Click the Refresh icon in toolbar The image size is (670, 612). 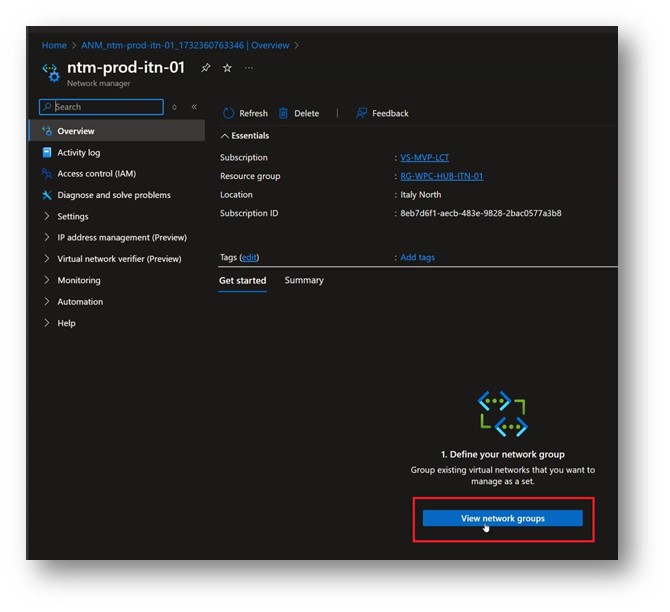(x=229, y=113)
